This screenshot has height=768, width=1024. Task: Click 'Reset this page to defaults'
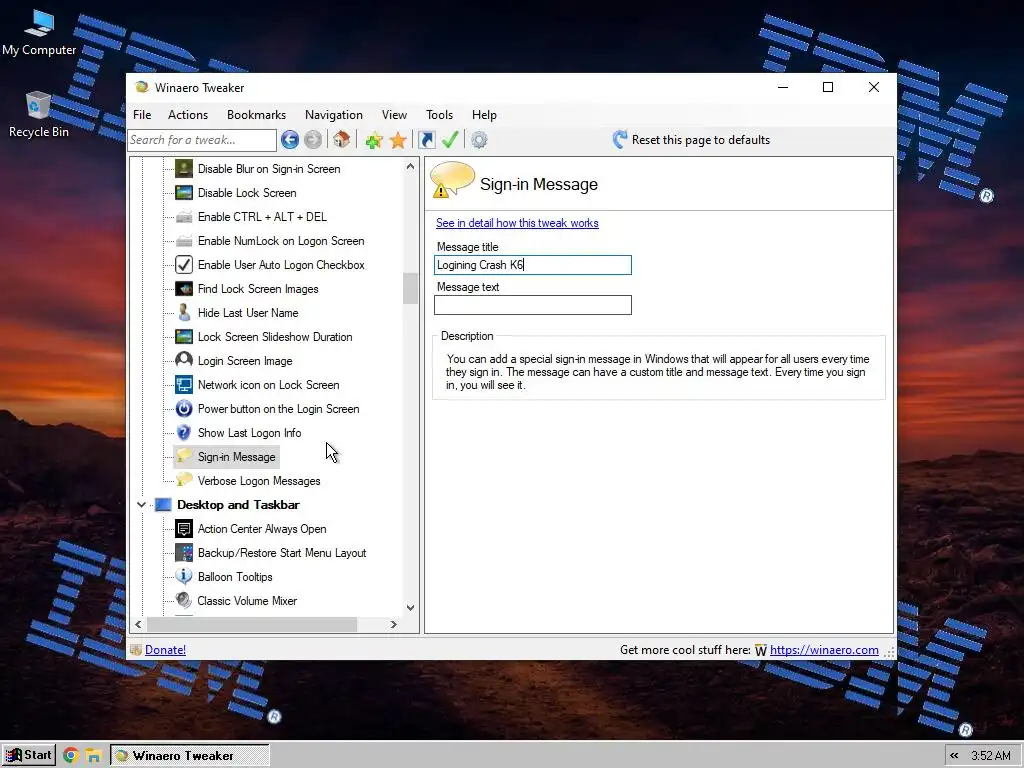point(701,140)
